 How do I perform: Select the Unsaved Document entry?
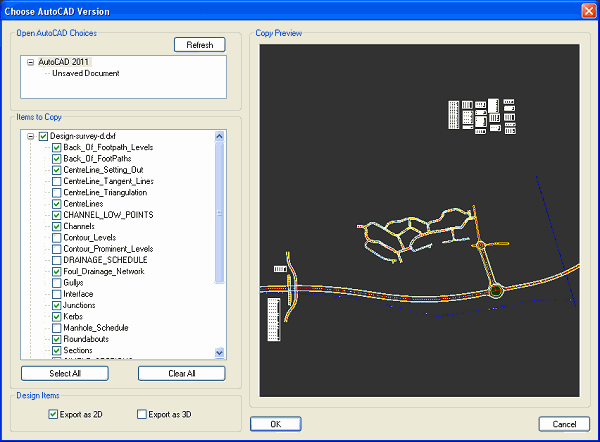86,73
